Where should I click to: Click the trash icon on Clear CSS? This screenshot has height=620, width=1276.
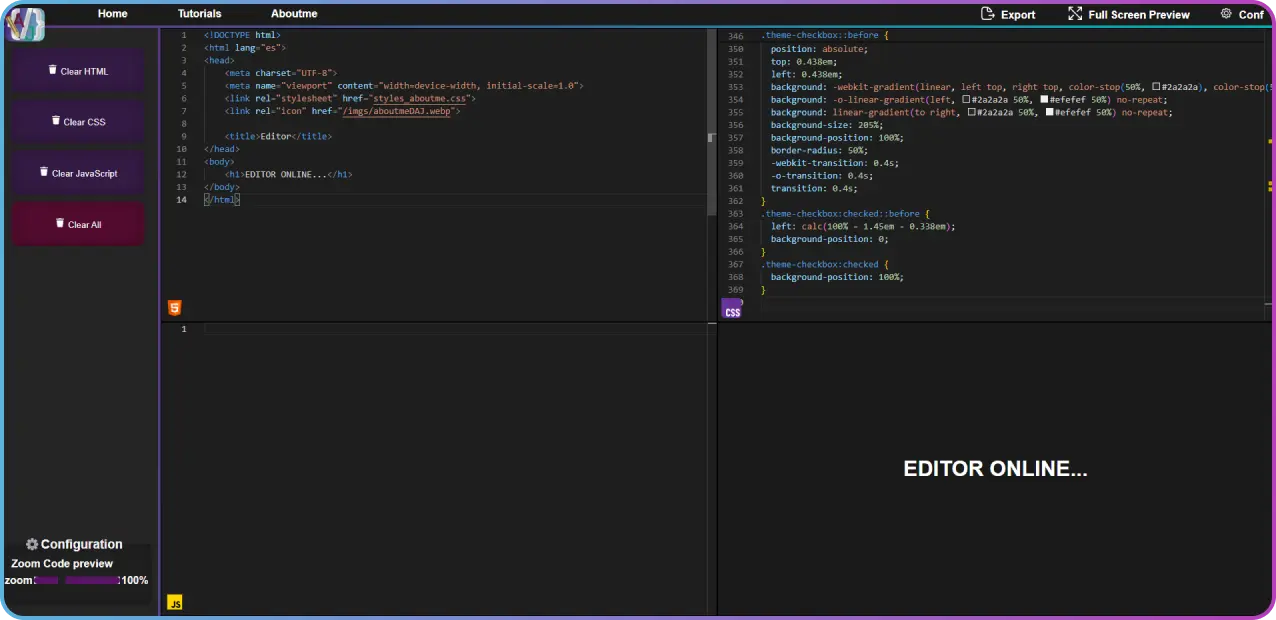tap(56, 120)
